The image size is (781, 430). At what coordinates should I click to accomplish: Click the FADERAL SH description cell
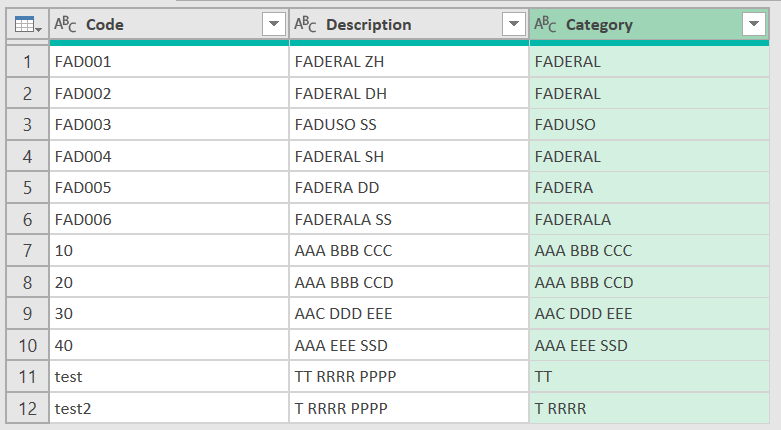pyautogui.click(x=409, y=156)
